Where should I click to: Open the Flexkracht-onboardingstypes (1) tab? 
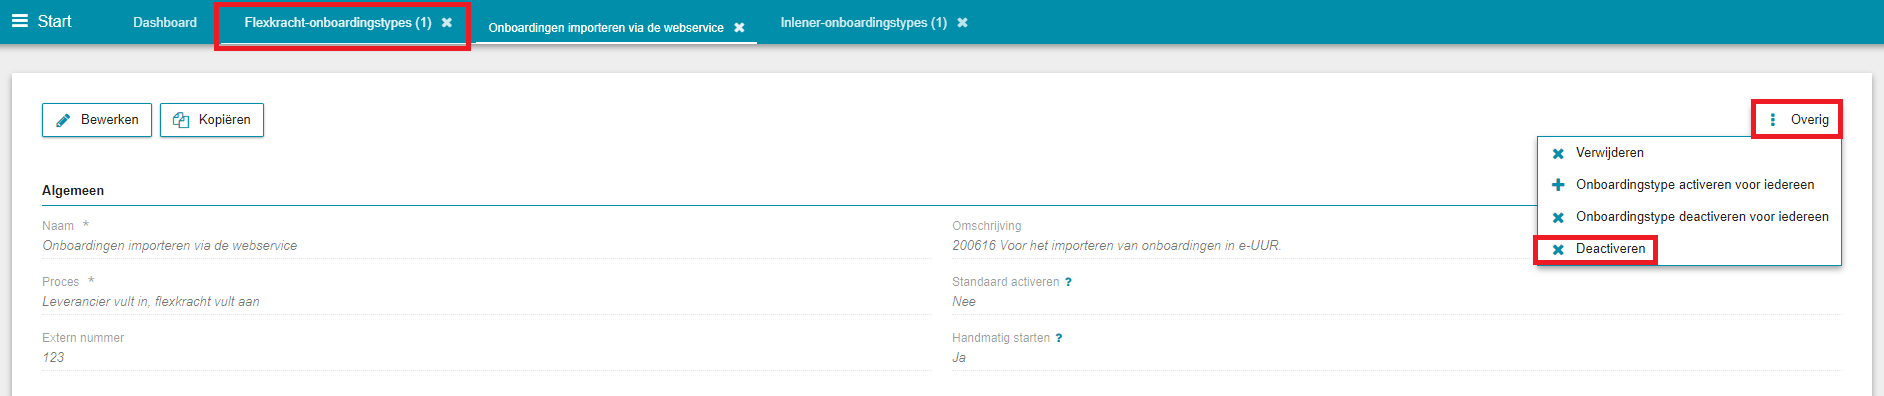338,22
